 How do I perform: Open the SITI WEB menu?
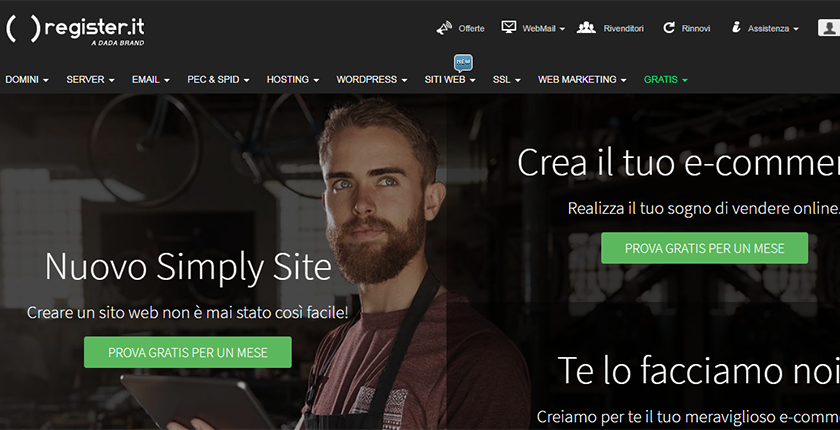tap(449, 80)
